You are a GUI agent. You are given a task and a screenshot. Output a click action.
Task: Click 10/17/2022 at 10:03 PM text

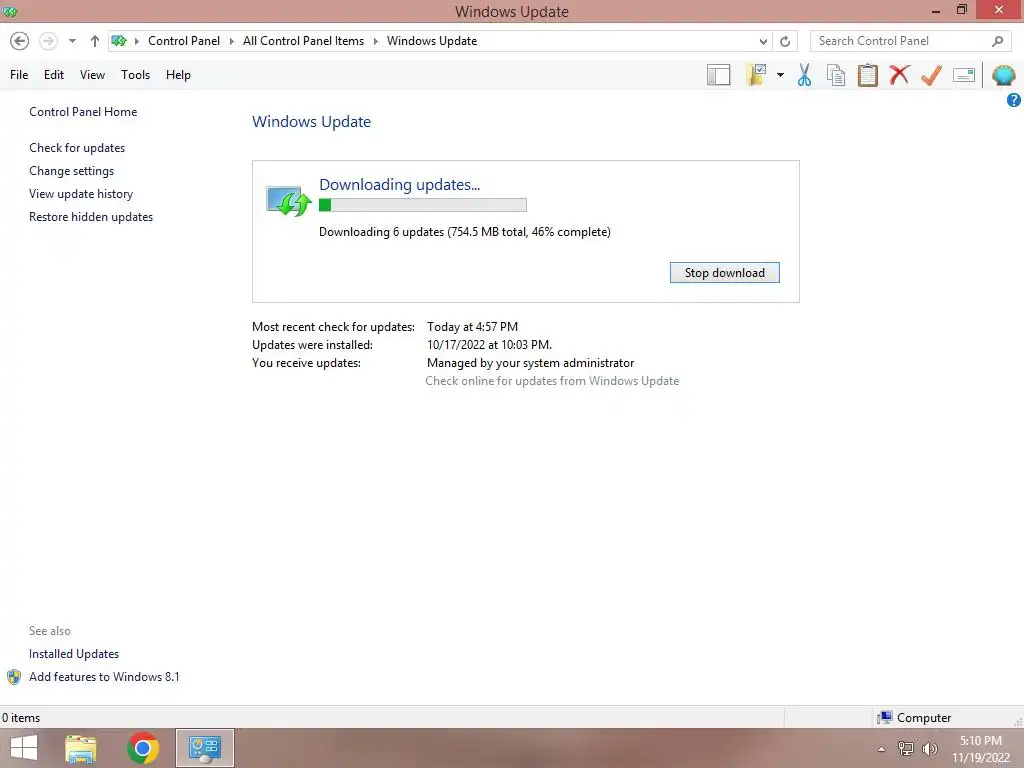(x=489, y=345)
